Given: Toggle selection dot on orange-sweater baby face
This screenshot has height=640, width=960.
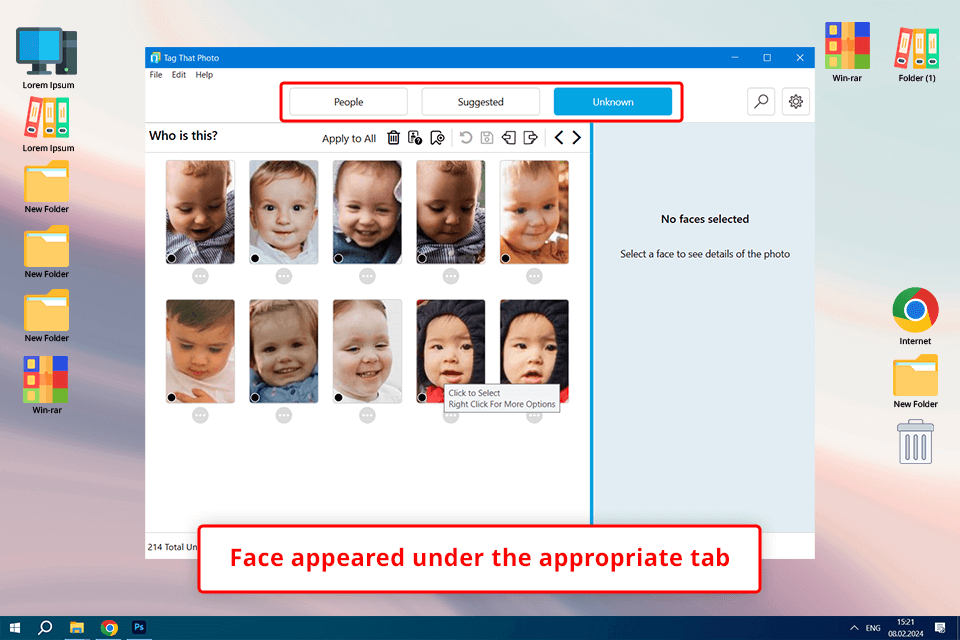Looking at the screenshot, I should point(505,258).
